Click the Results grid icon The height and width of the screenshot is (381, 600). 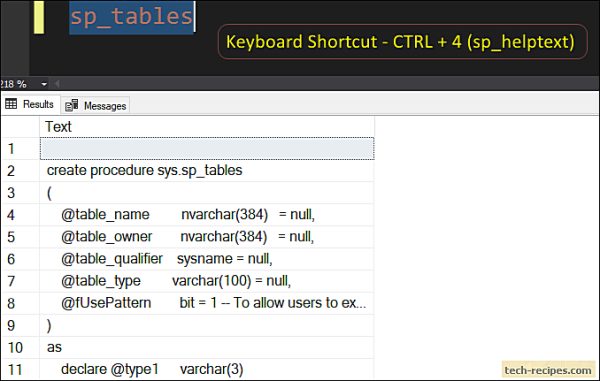point(11,104)
